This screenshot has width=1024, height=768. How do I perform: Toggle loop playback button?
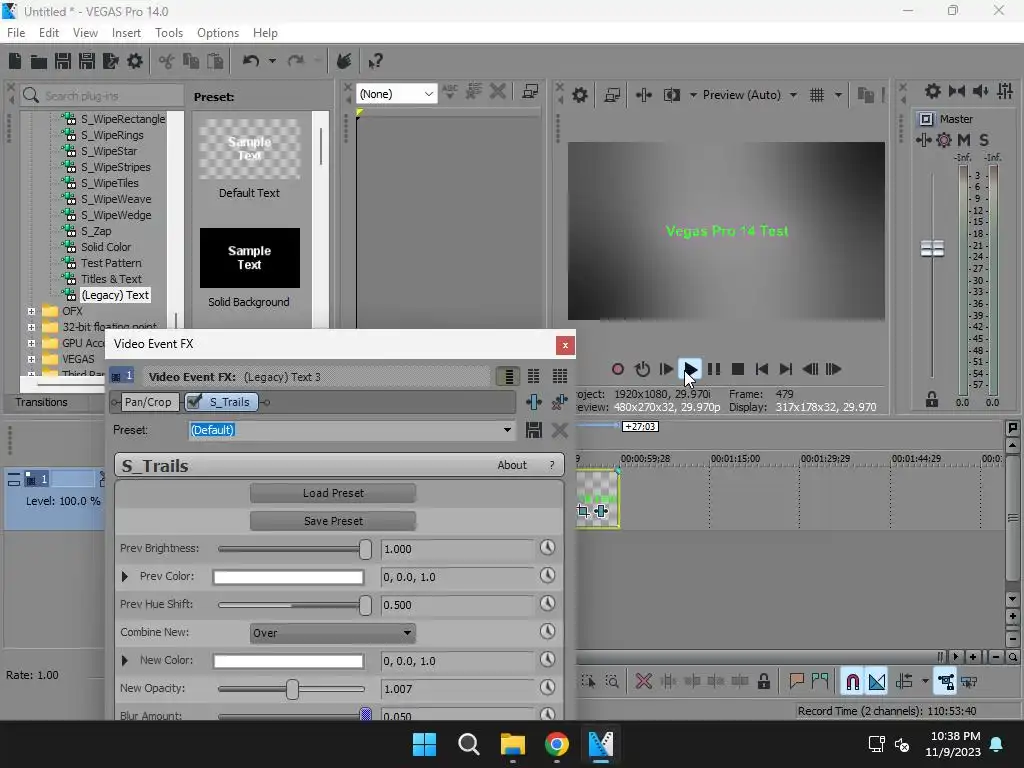642,370
